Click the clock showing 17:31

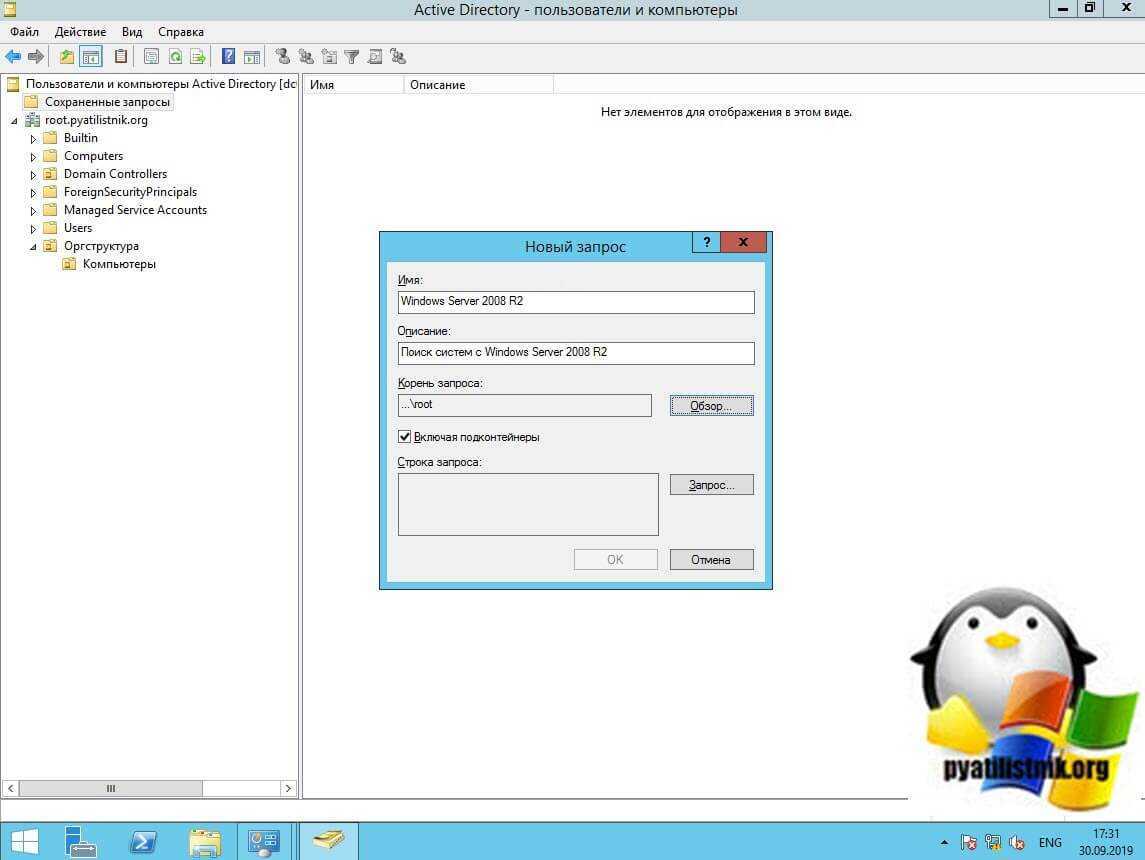(x=1106, y=834)
